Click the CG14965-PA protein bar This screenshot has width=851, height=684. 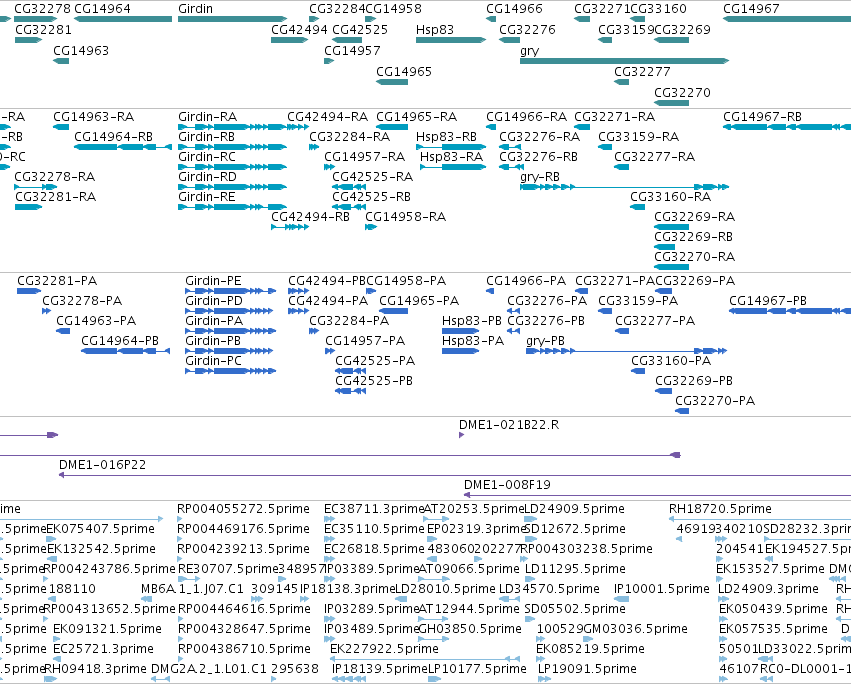tap(393, 311)
